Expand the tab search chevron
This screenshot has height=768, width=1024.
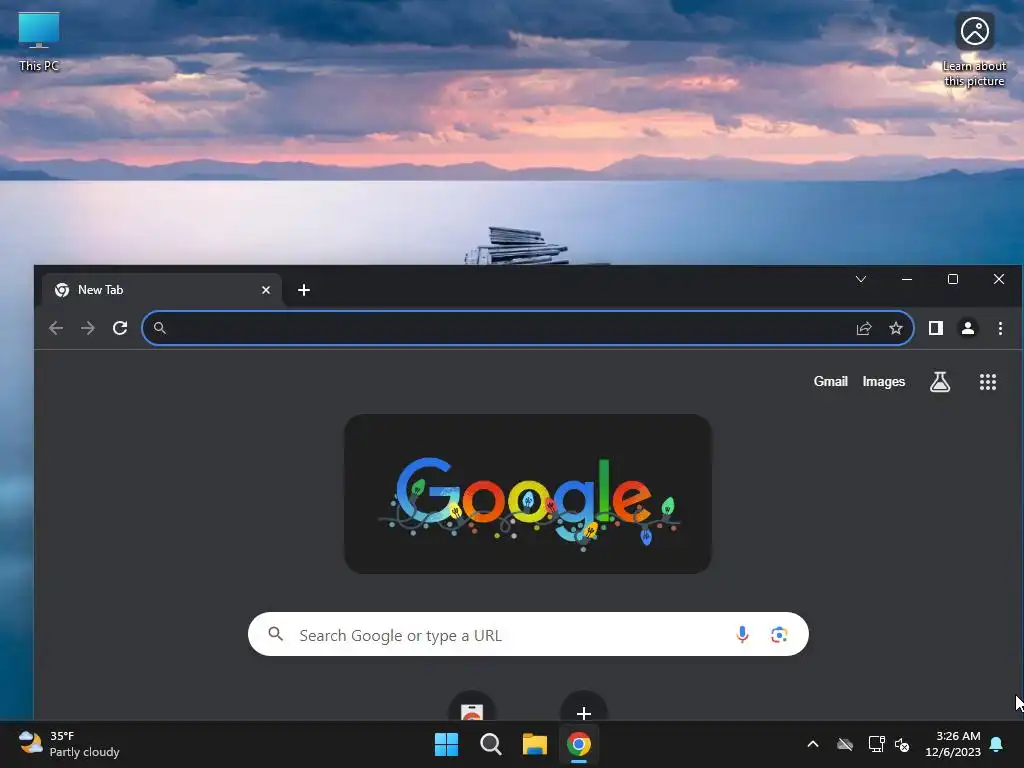pyautogui.click(x=861, y=280)
